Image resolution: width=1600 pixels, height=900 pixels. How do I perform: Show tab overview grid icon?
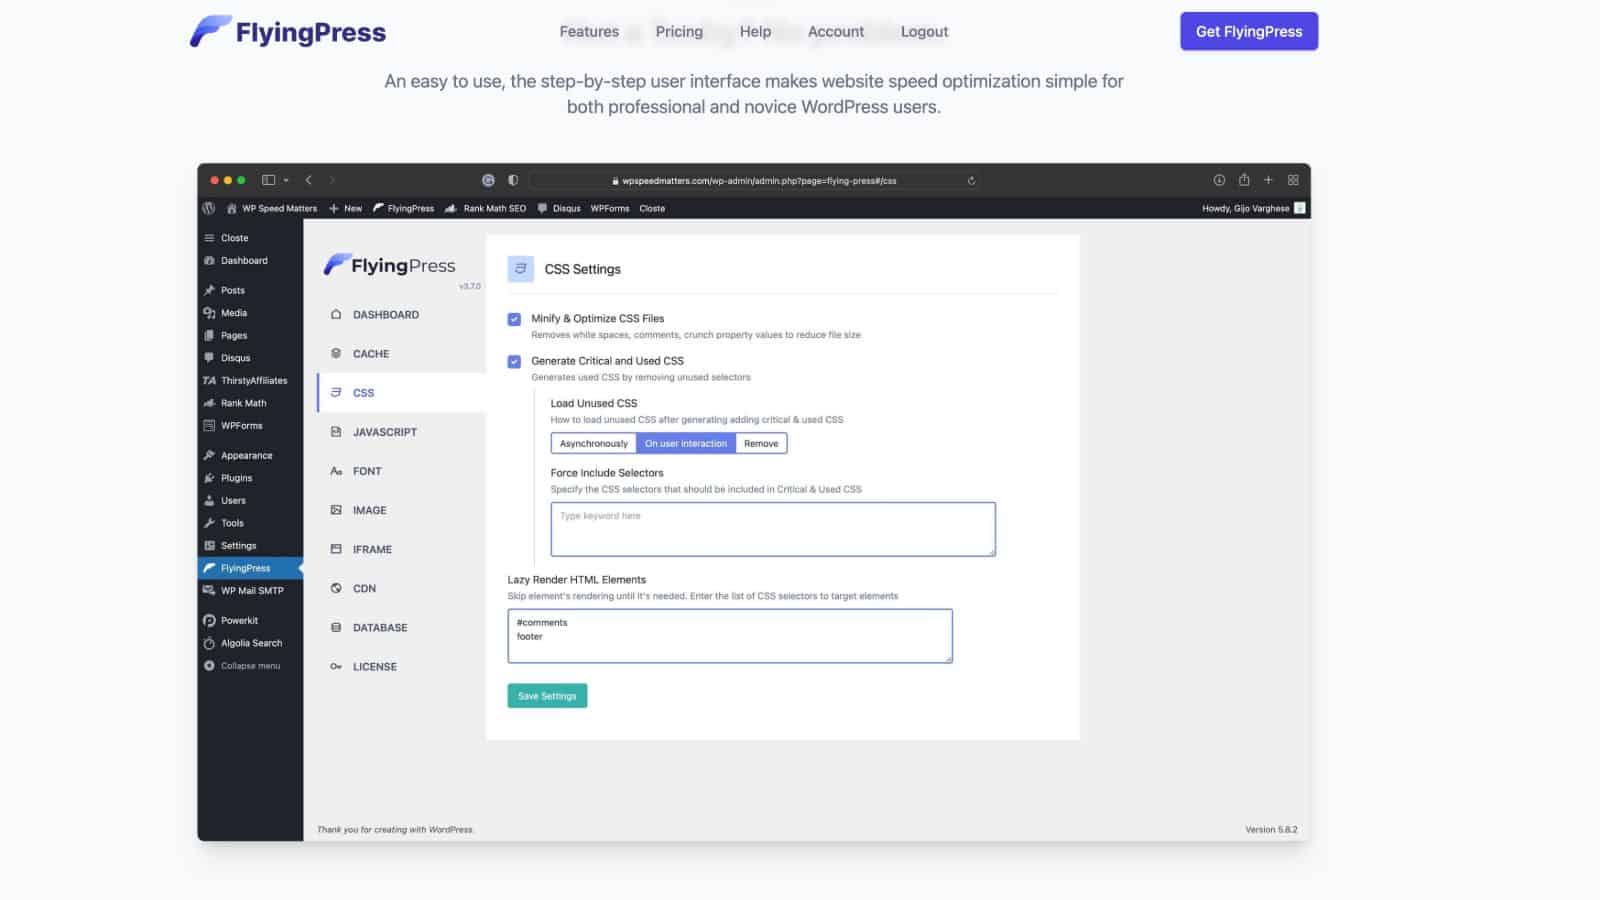click(1293, 180)
